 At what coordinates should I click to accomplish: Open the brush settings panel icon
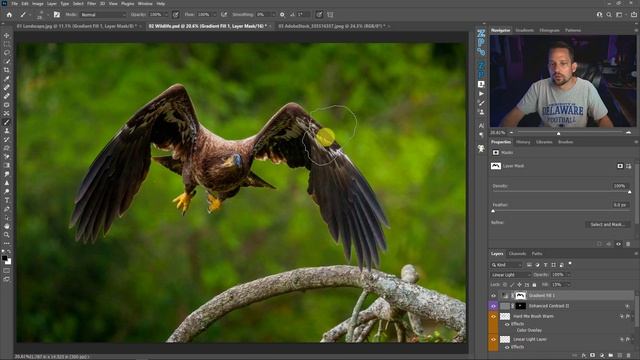coord(57,15)
